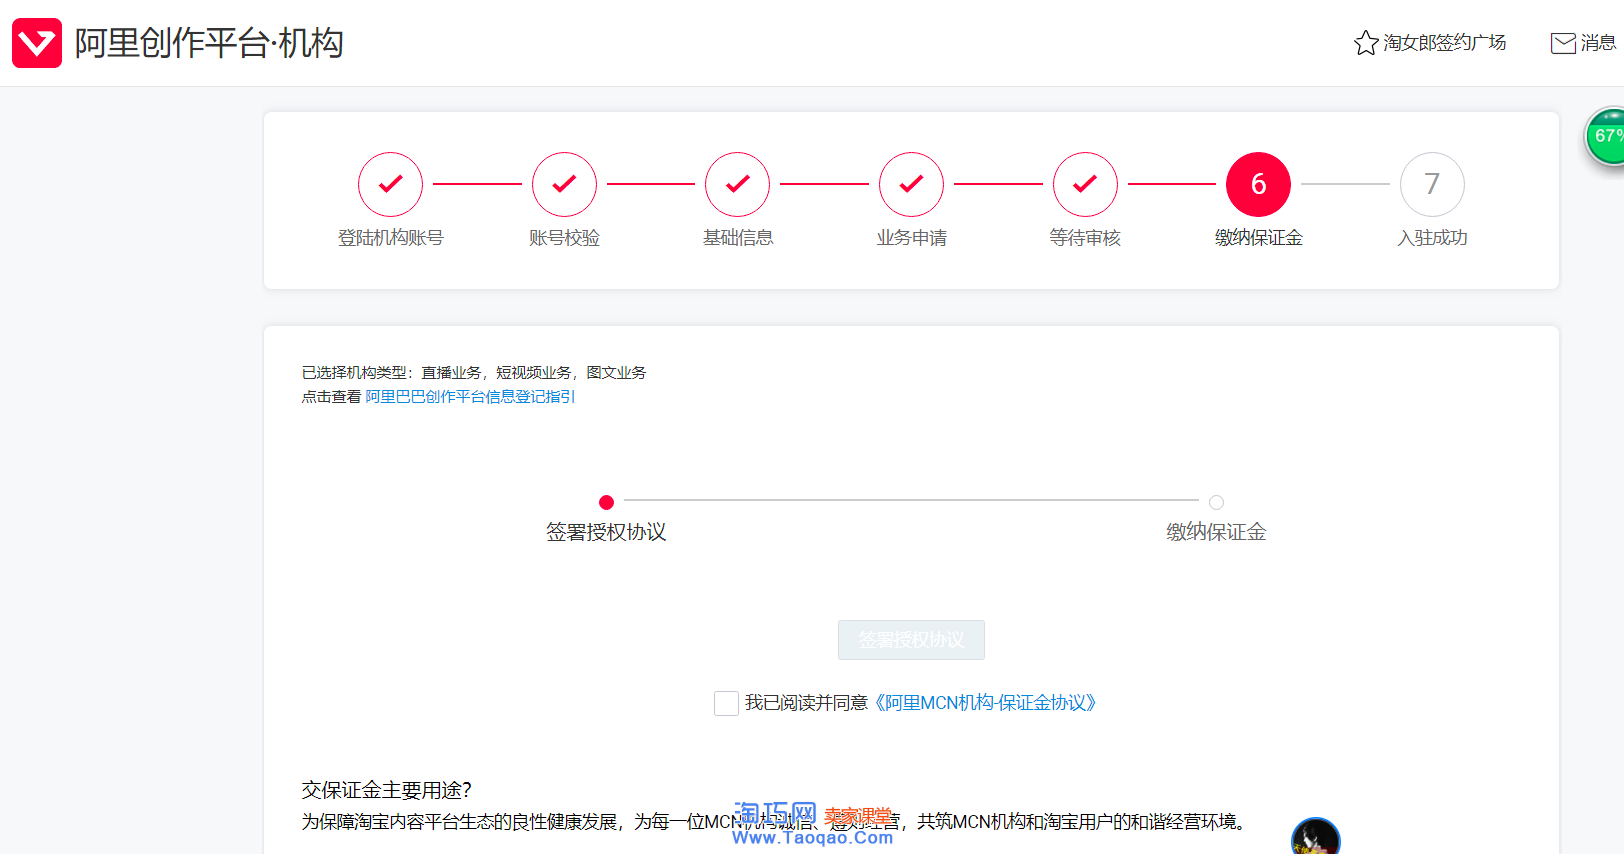This screenshot has width=1624, height=854.
Task: Click the red 签署授权协议 progress dot
Action: [606, 502]
